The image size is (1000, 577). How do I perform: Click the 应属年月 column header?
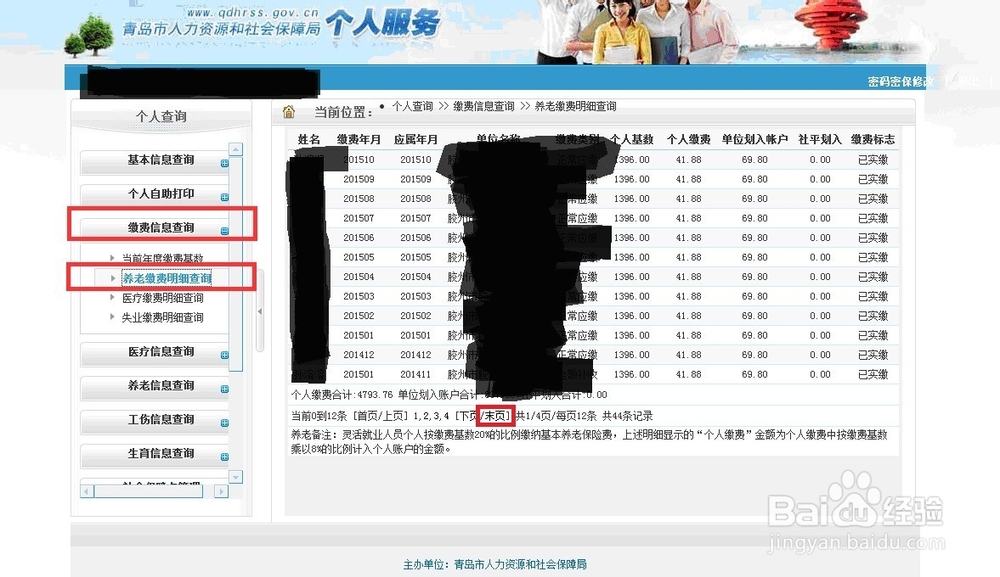click(x=416, y=139)
